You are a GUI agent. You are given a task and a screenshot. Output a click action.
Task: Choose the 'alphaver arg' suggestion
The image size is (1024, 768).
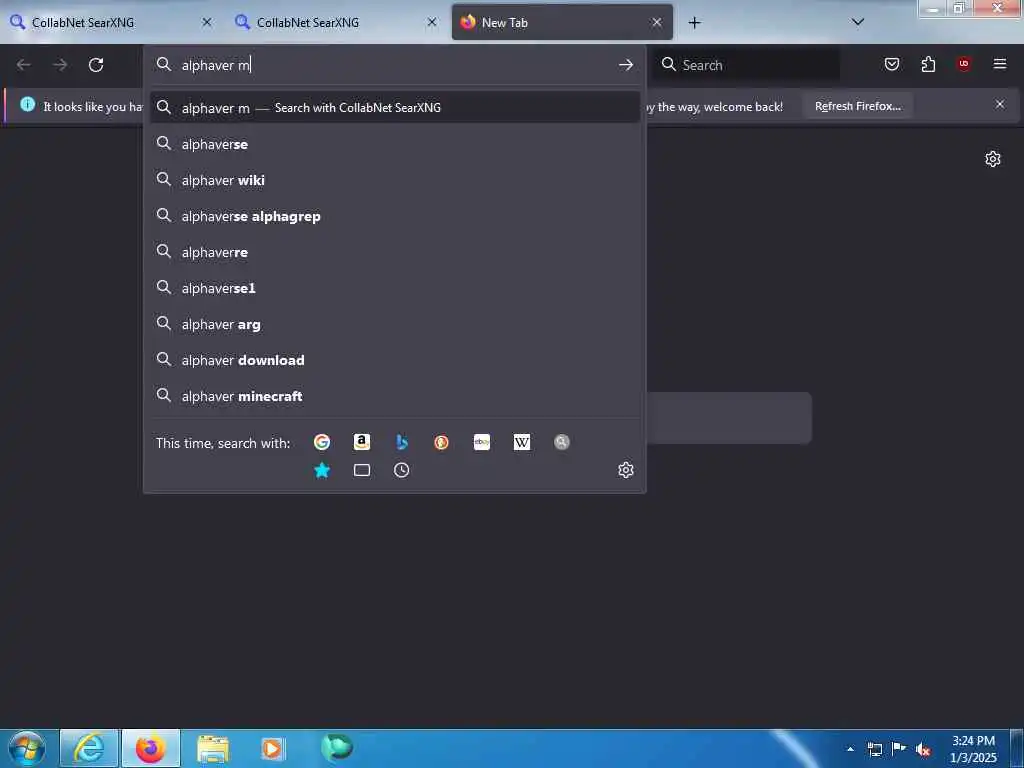(394, 324)
